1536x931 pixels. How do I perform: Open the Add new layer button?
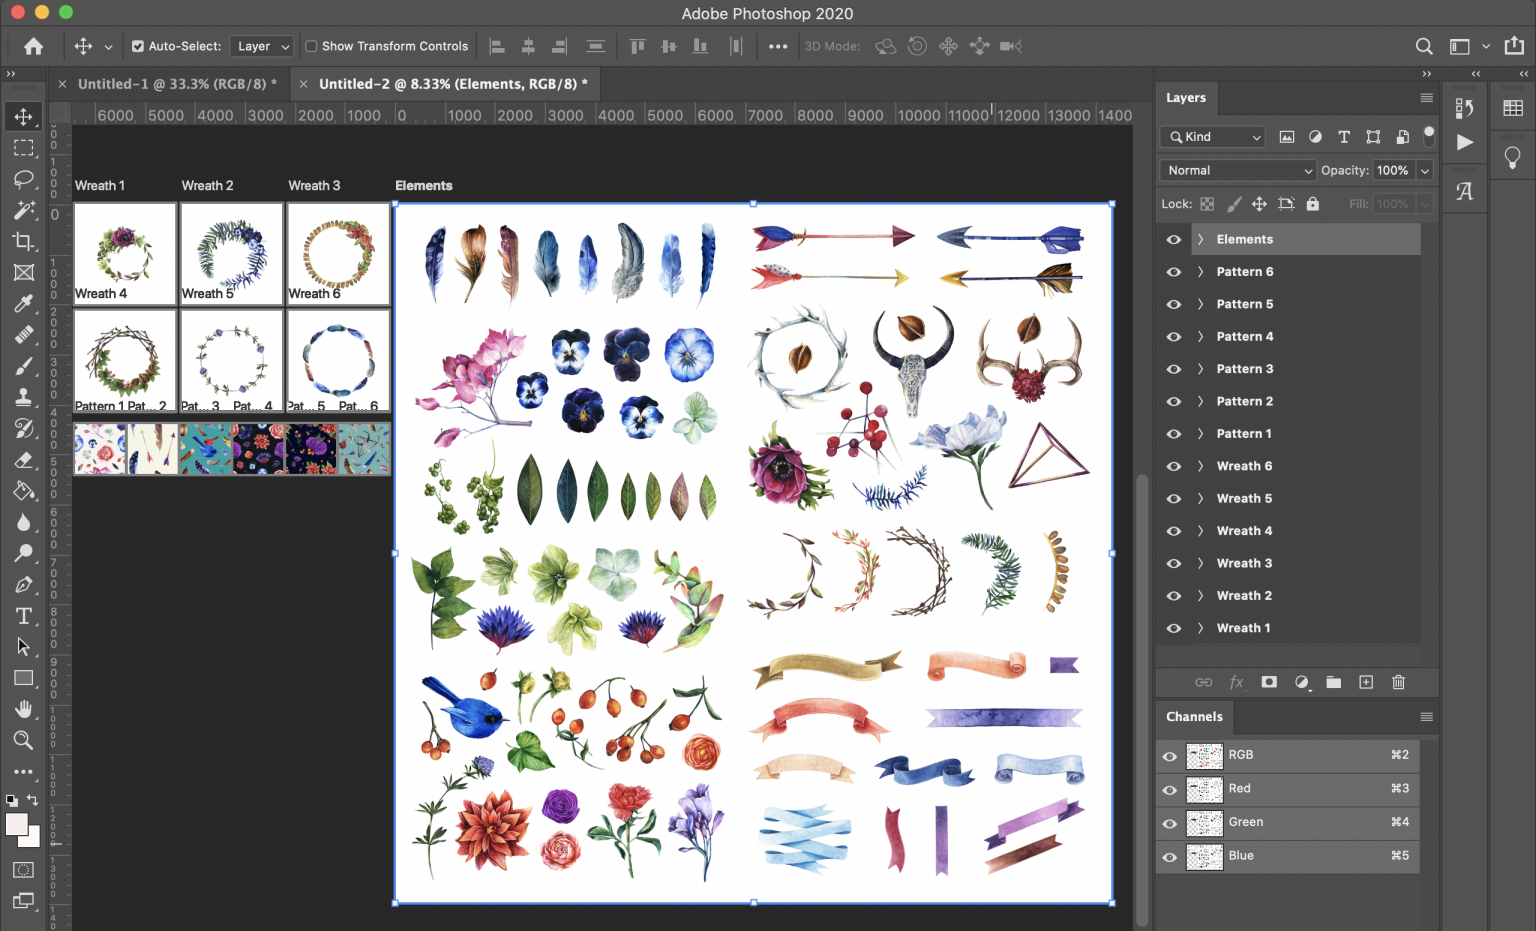[x=1366, y=682]
